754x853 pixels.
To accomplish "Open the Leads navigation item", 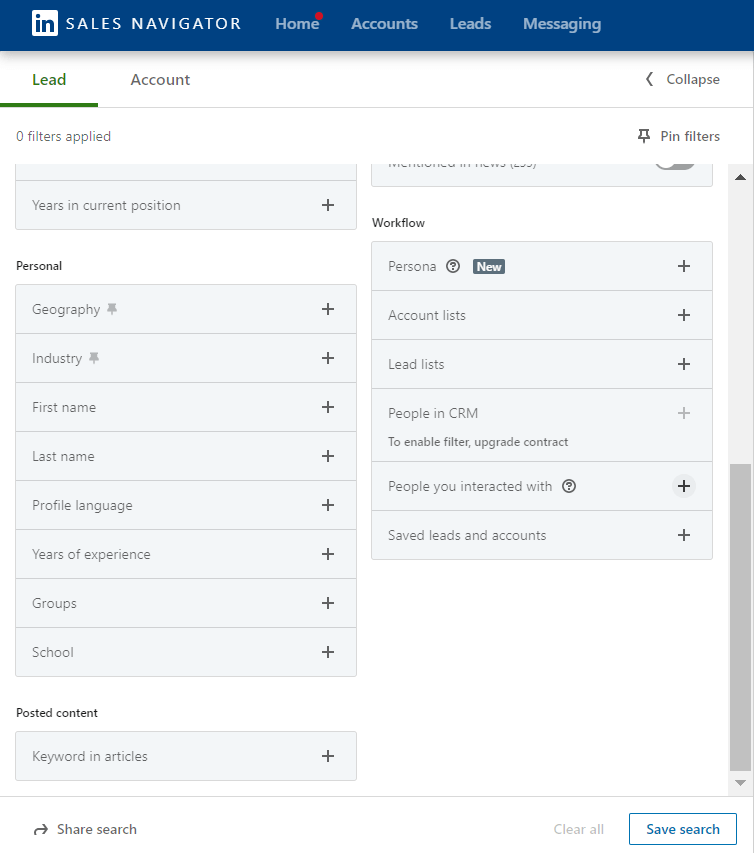I will point(470,24).
